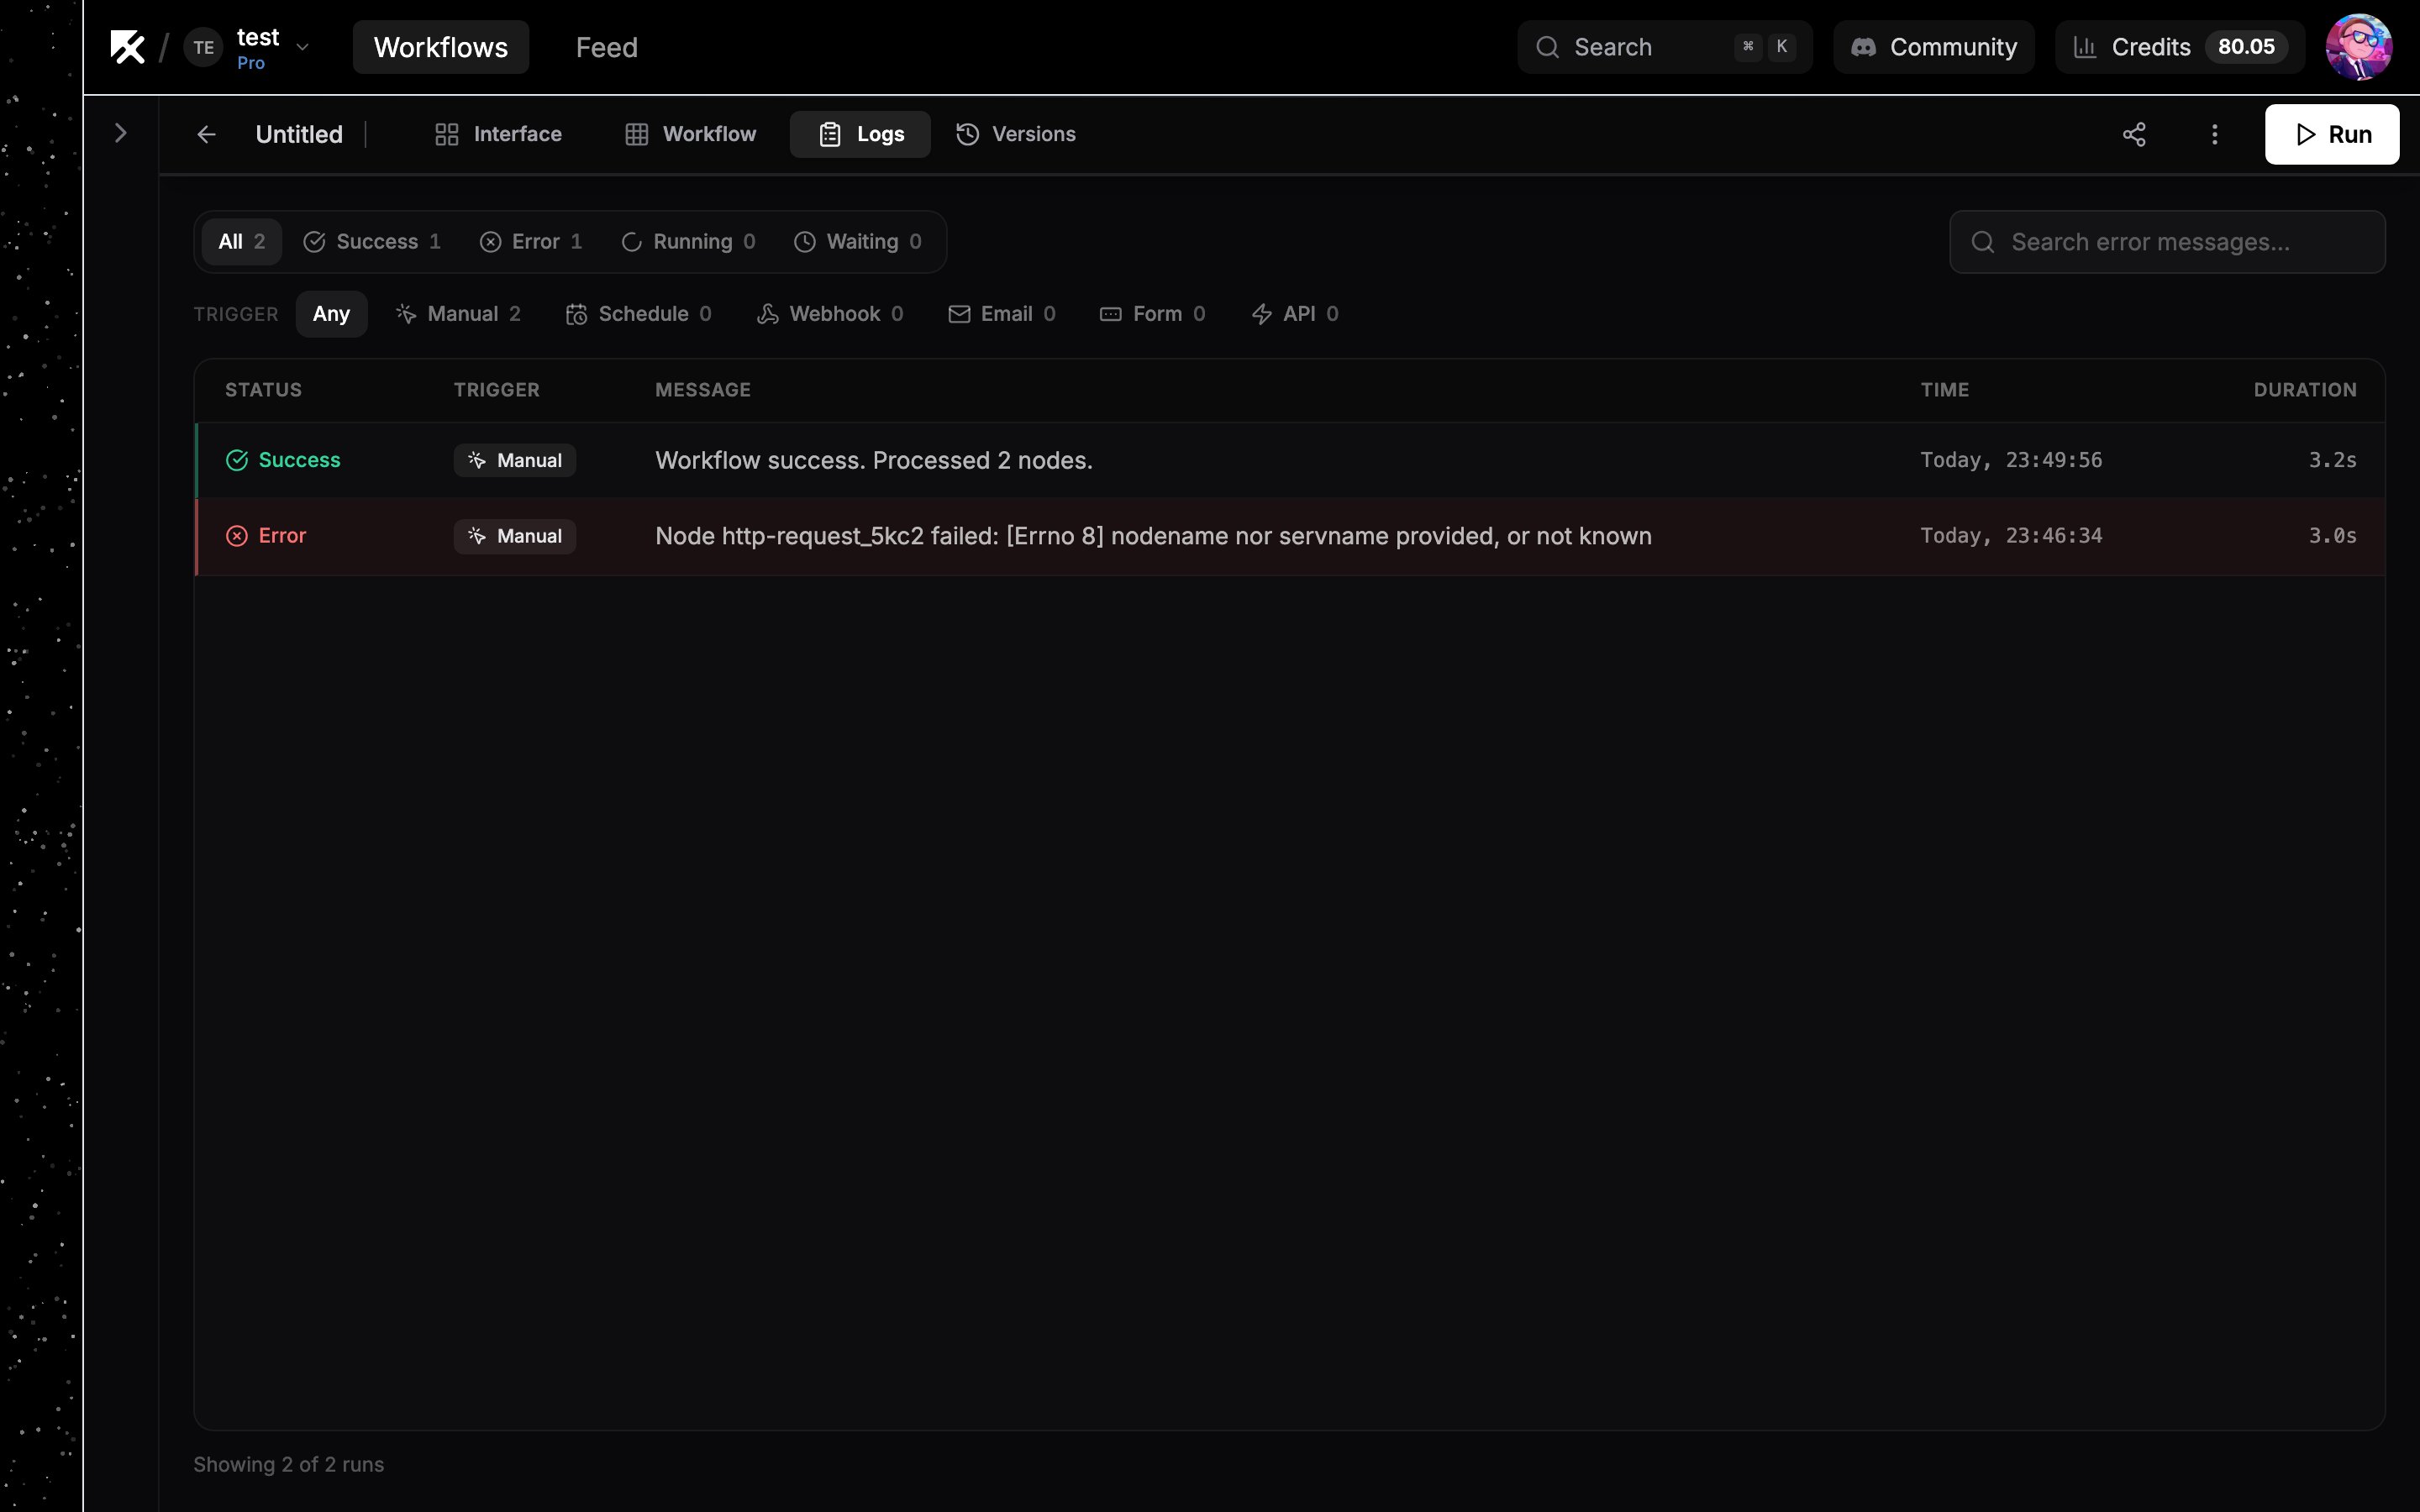
Task: Click Manual badge in the Error row
Action: [515, 536]
